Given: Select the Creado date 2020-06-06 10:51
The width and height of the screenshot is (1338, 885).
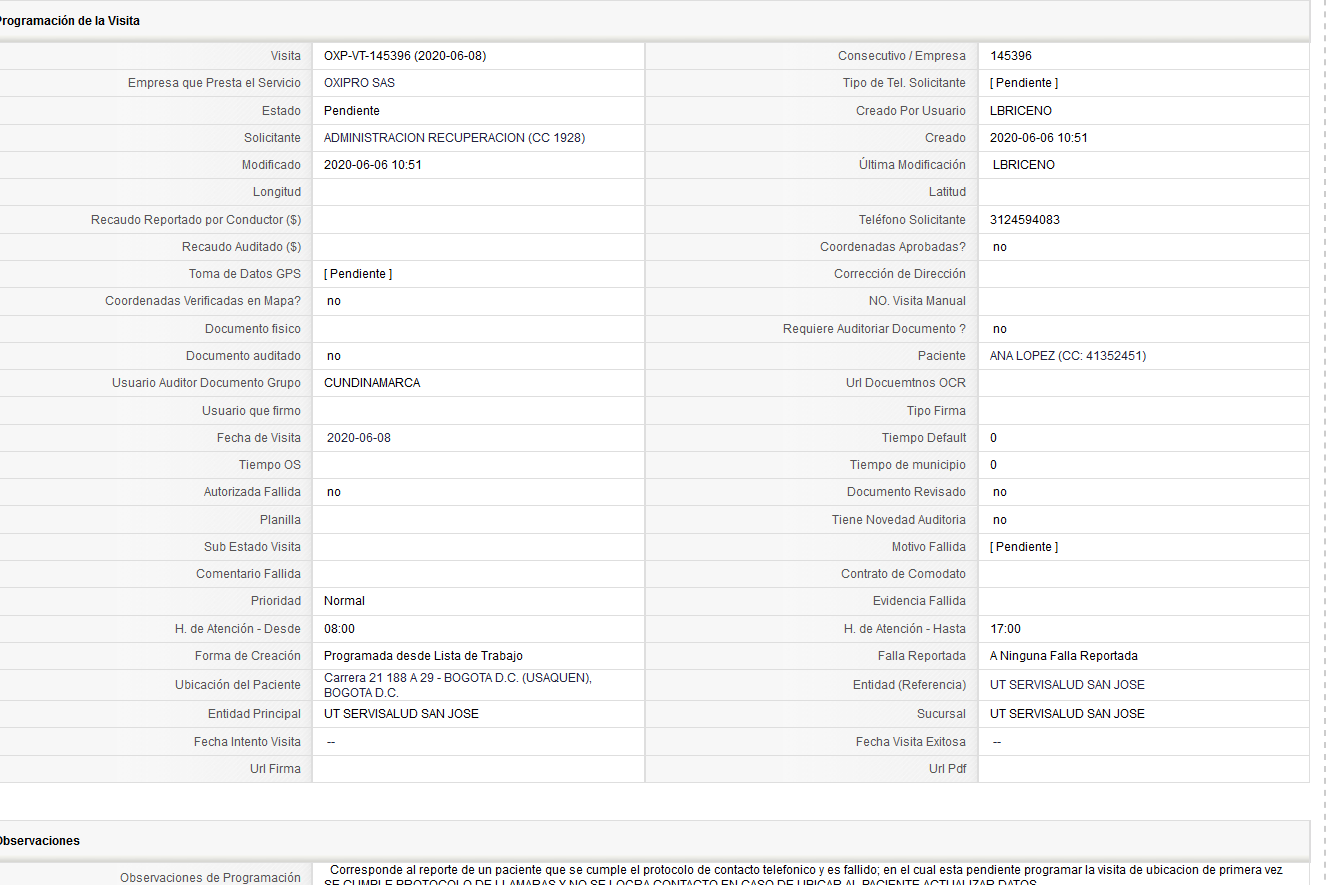Looking at the screenshot, I should point(1039,138).
